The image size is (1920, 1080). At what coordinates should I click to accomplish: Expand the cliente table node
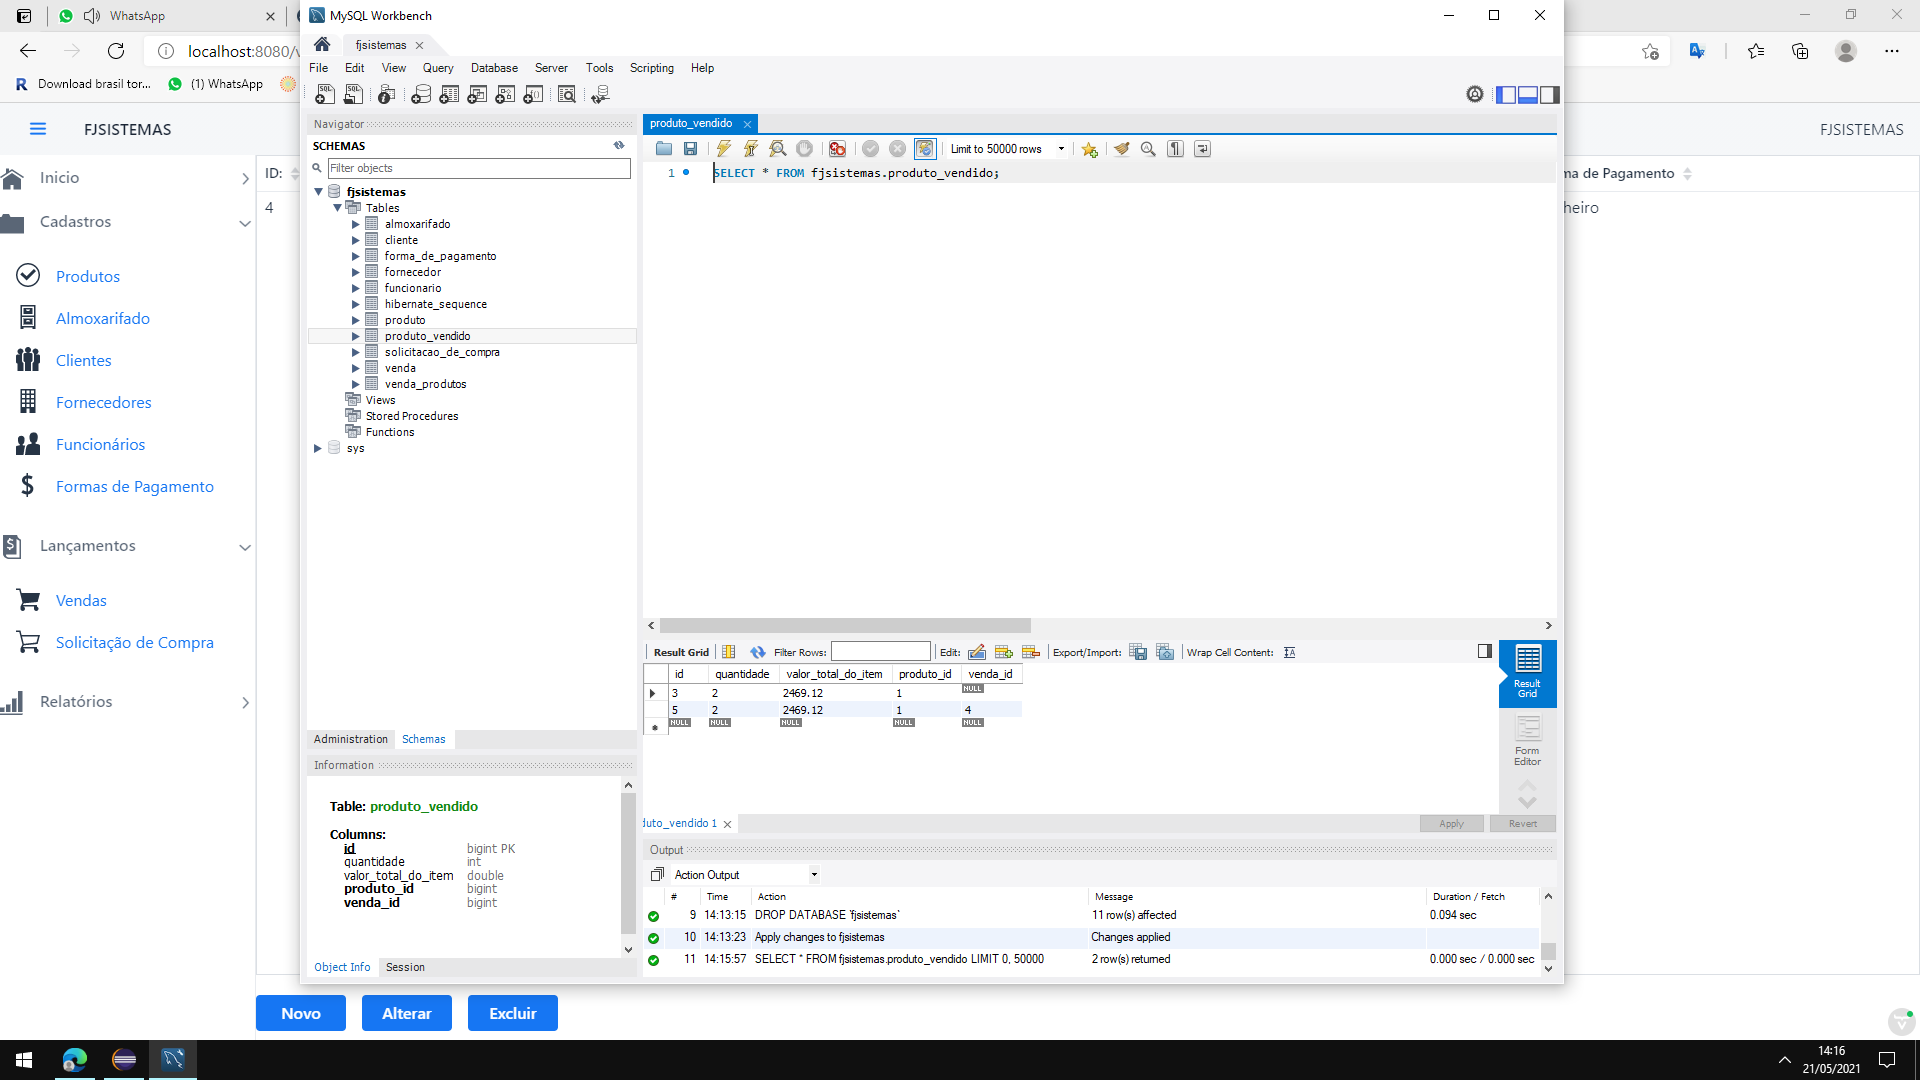[355, 240]
